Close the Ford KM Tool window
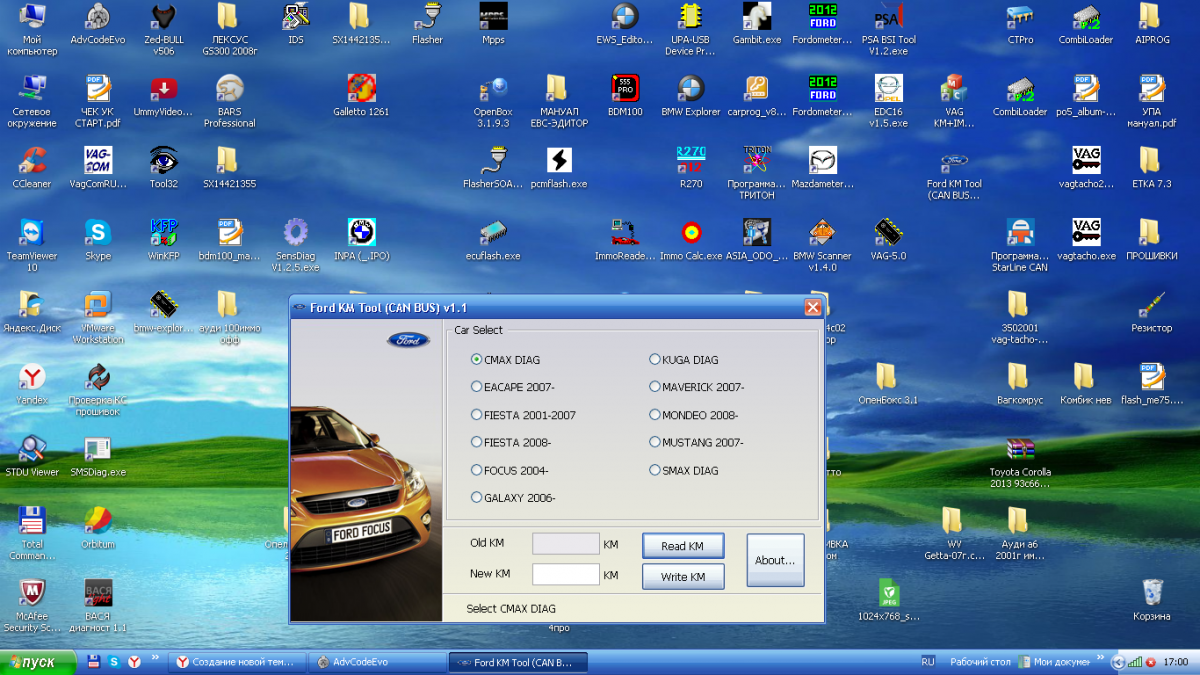The width and height of the screenshot is (1200, 675). click(813, 307)
